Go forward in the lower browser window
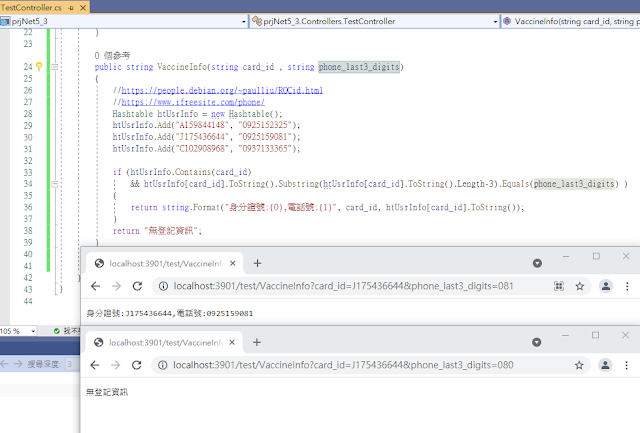This screenshot has width=640, height=433. coord(116,365)
